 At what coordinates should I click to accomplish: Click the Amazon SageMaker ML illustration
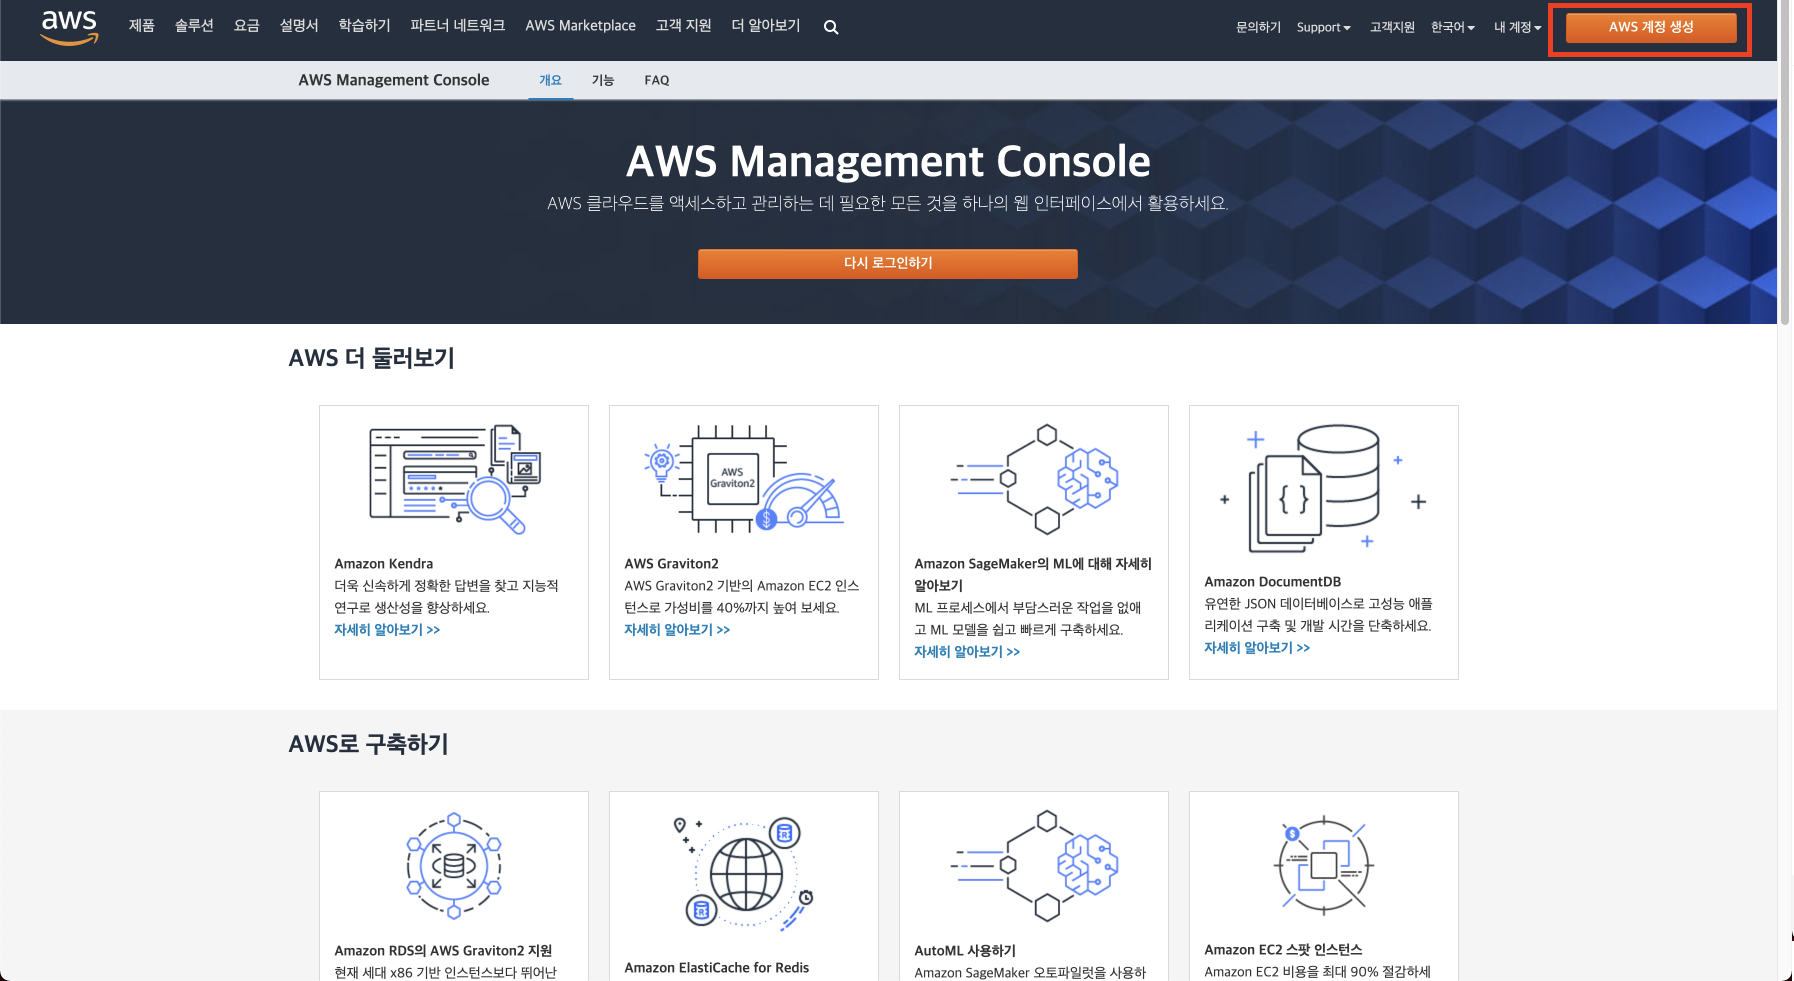click(1034, 479)
